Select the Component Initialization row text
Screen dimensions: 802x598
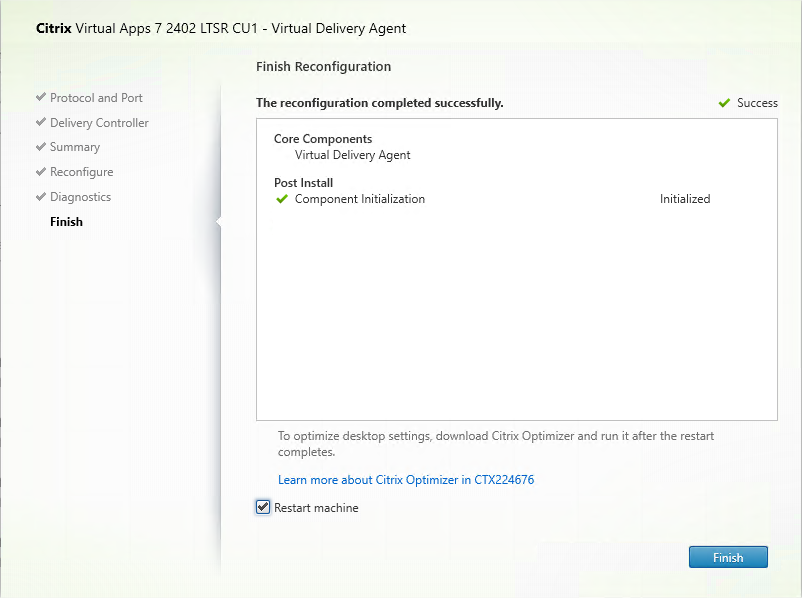(360, 199)
